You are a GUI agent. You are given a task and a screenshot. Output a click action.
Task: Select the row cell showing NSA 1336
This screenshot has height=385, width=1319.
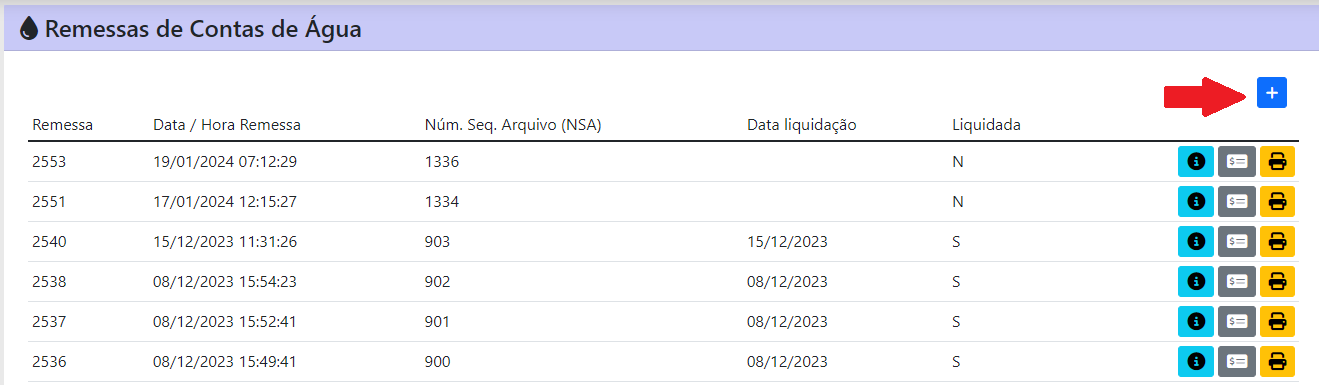[442, 161]
